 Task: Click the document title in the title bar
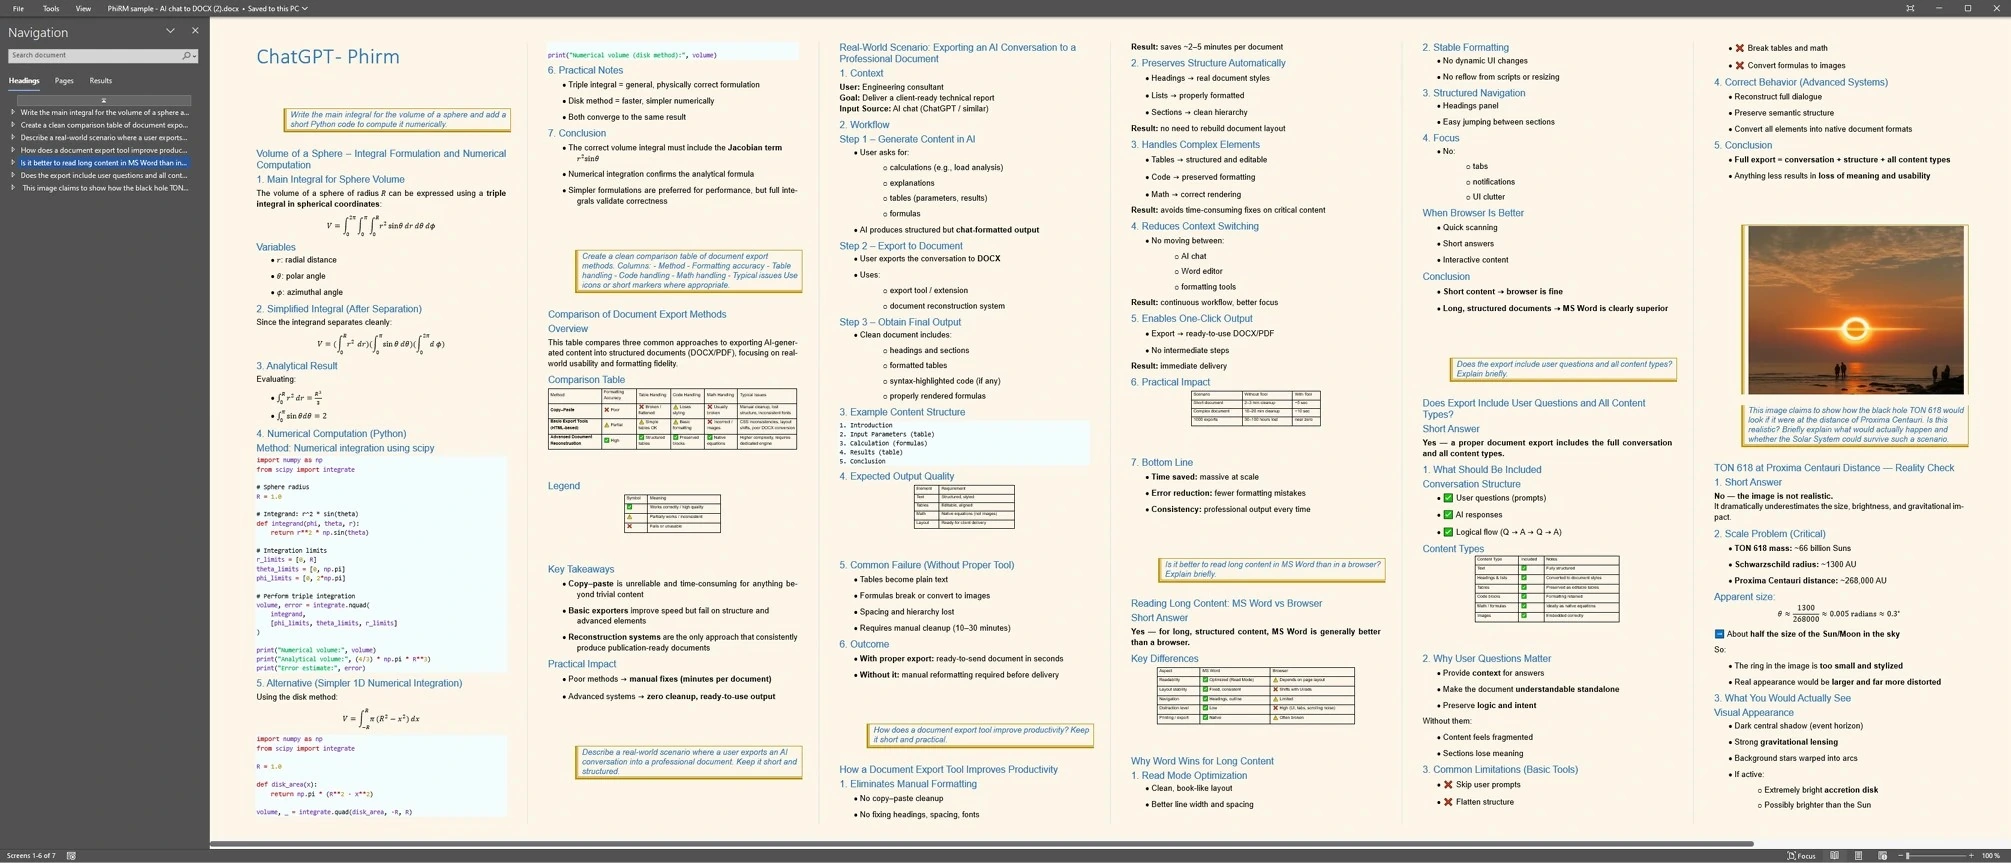coord(173,8)
